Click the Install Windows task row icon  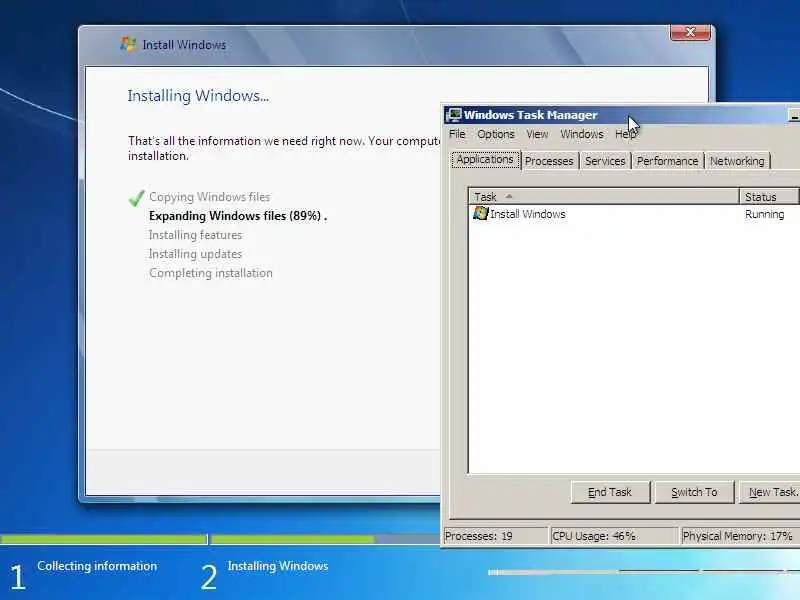coord(480,213)
